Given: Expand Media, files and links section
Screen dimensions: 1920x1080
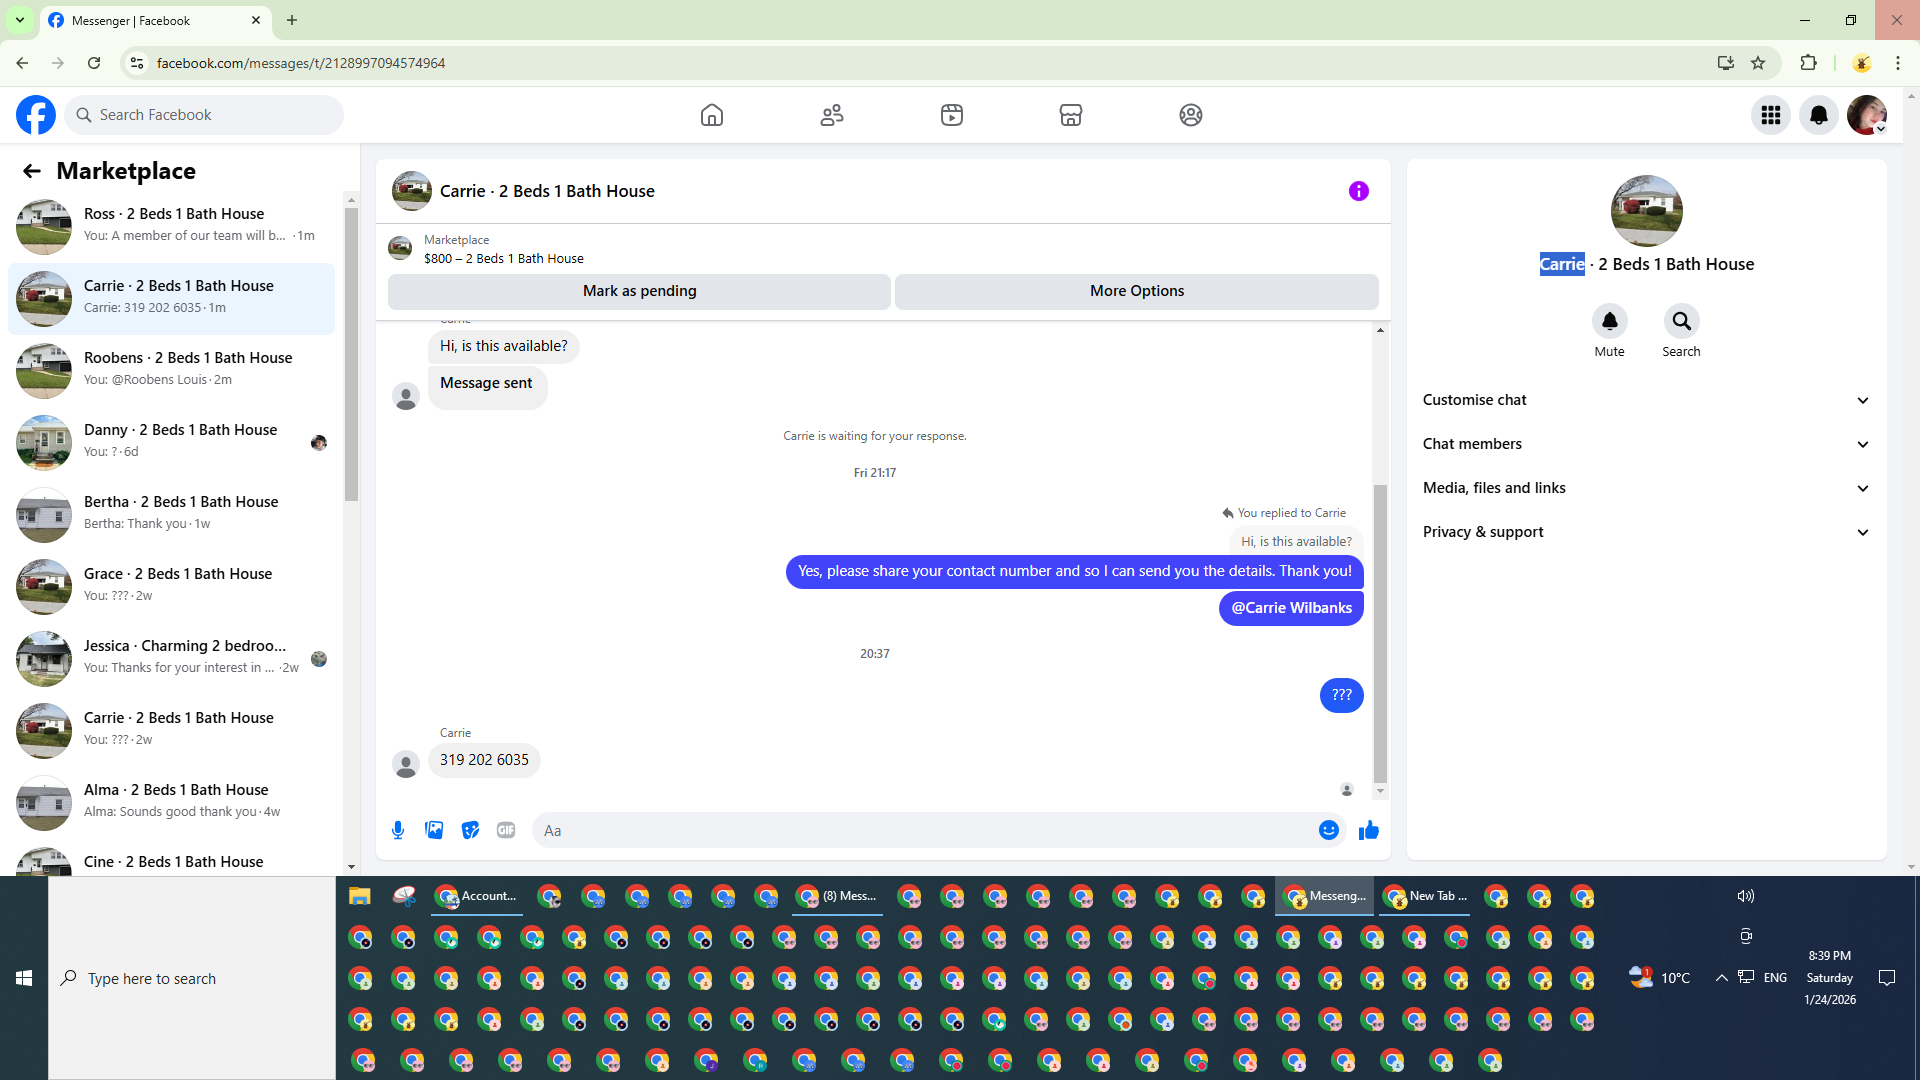Looking at the screenshot, I should click(x=1646, y=488).
